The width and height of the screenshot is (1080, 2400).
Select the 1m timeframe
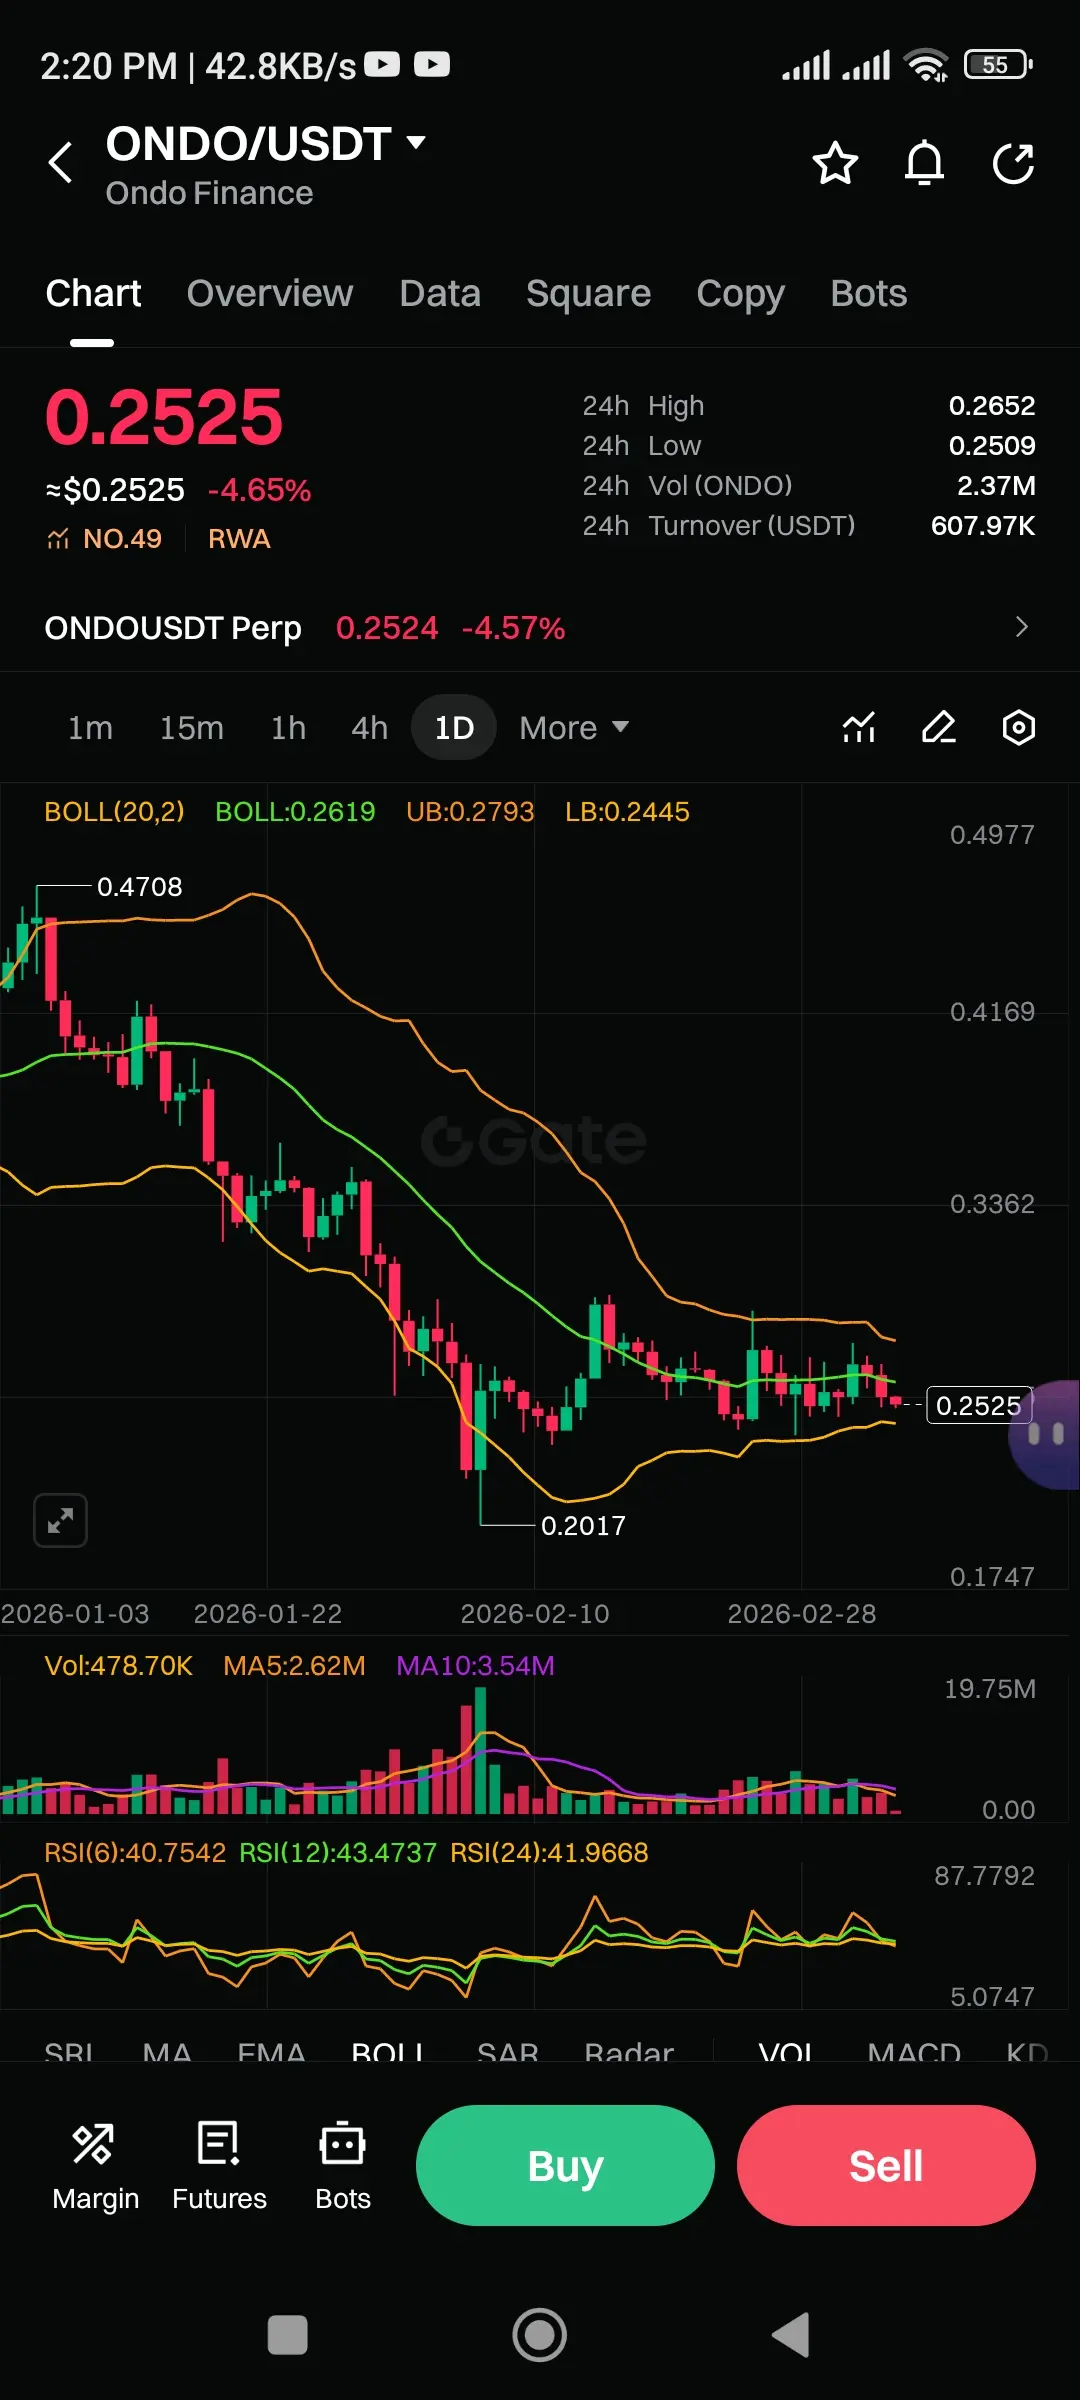tap(90, 727)
